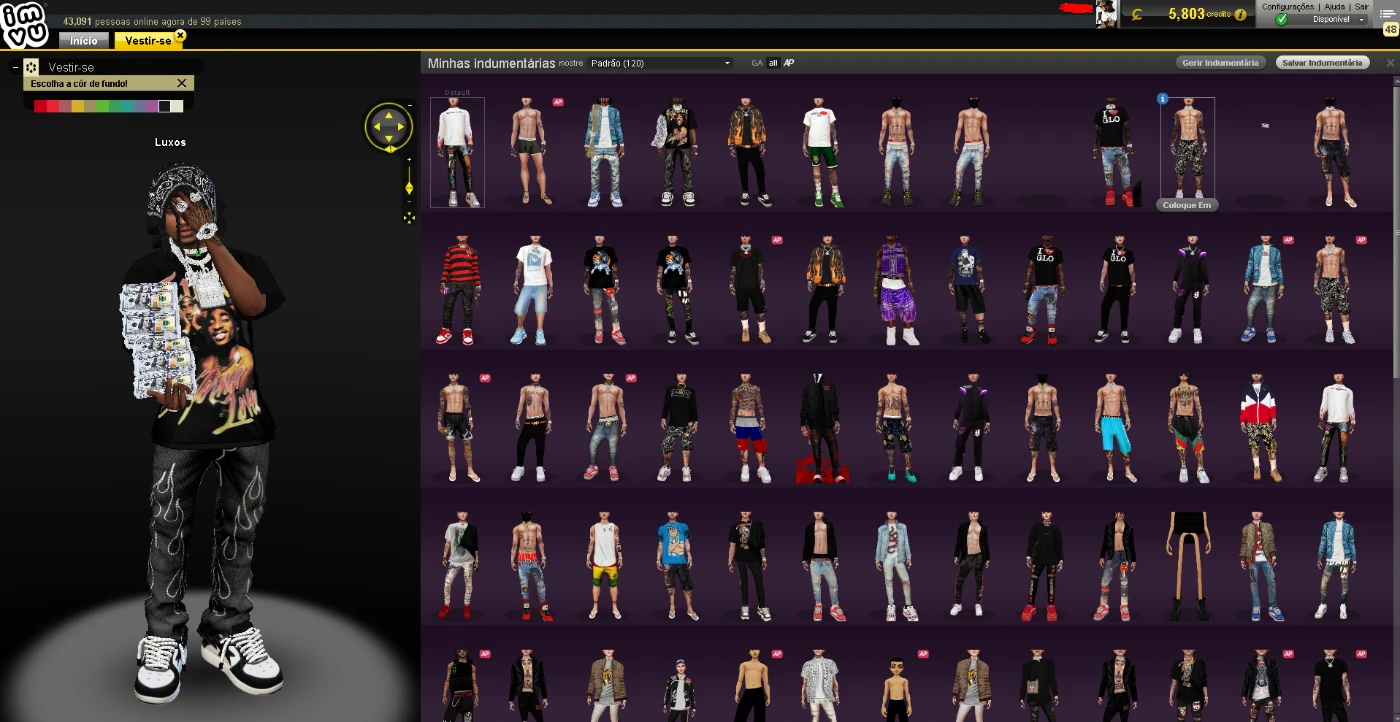Pan camera down with the down arrow
The image size is (1400, 722).
[388, 140]
